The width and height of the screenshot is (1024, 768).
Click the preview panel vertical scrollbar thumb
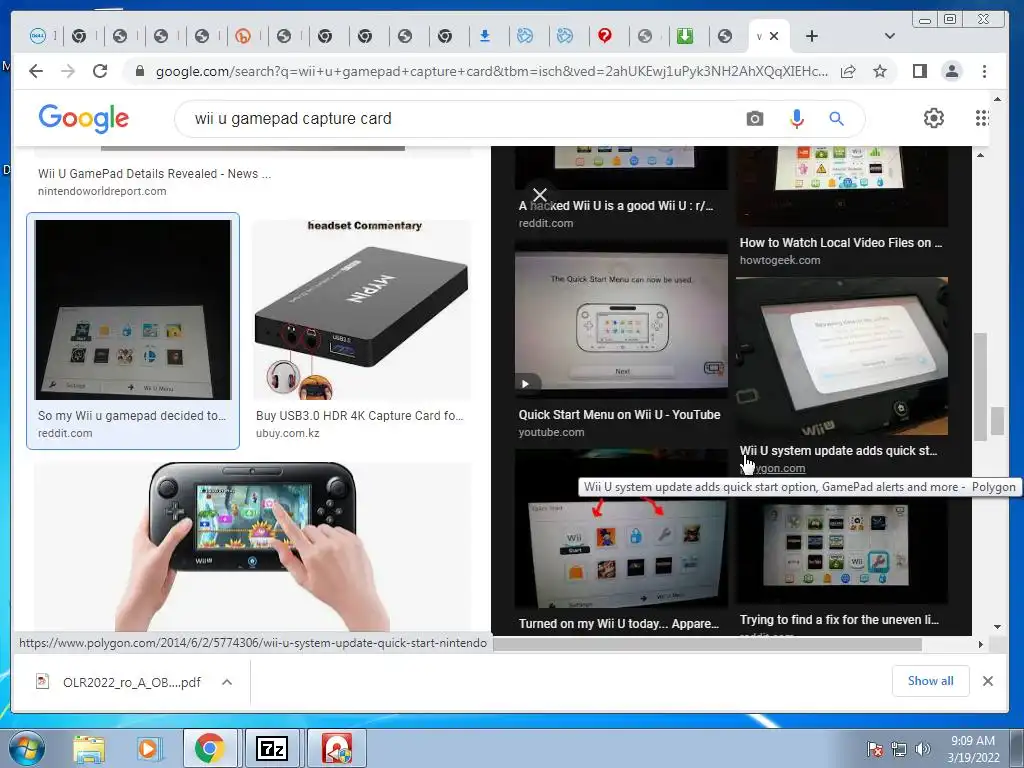(980, 387)
